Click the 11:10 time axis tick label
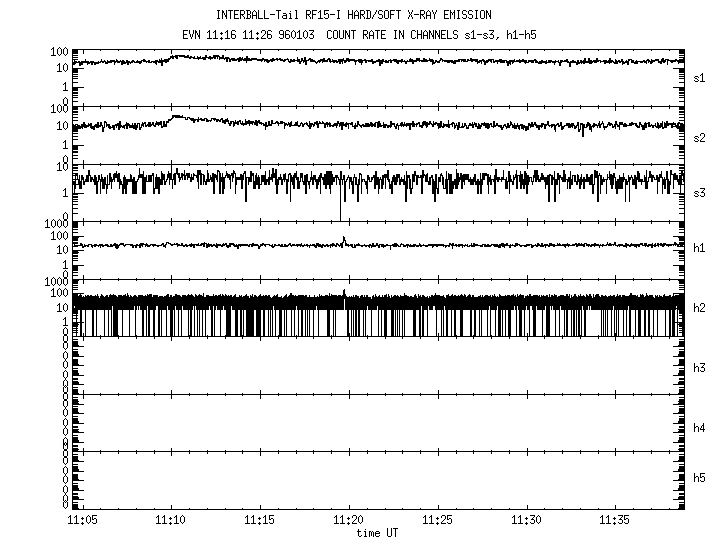 click(171, 521)
